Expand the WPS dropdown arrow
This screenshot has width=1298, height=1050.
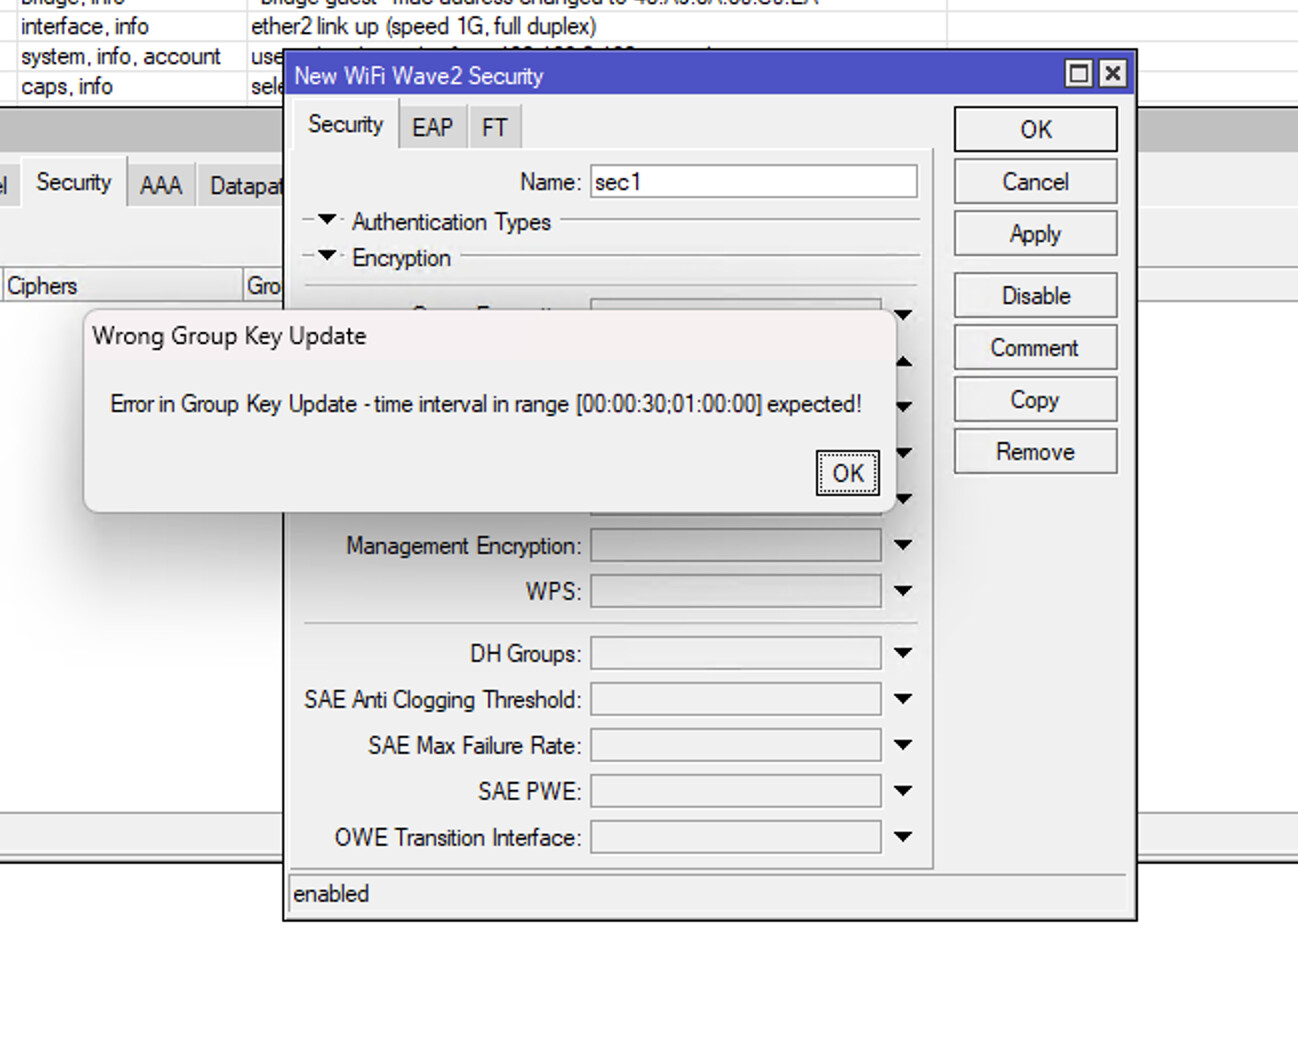tap(903, 591)
